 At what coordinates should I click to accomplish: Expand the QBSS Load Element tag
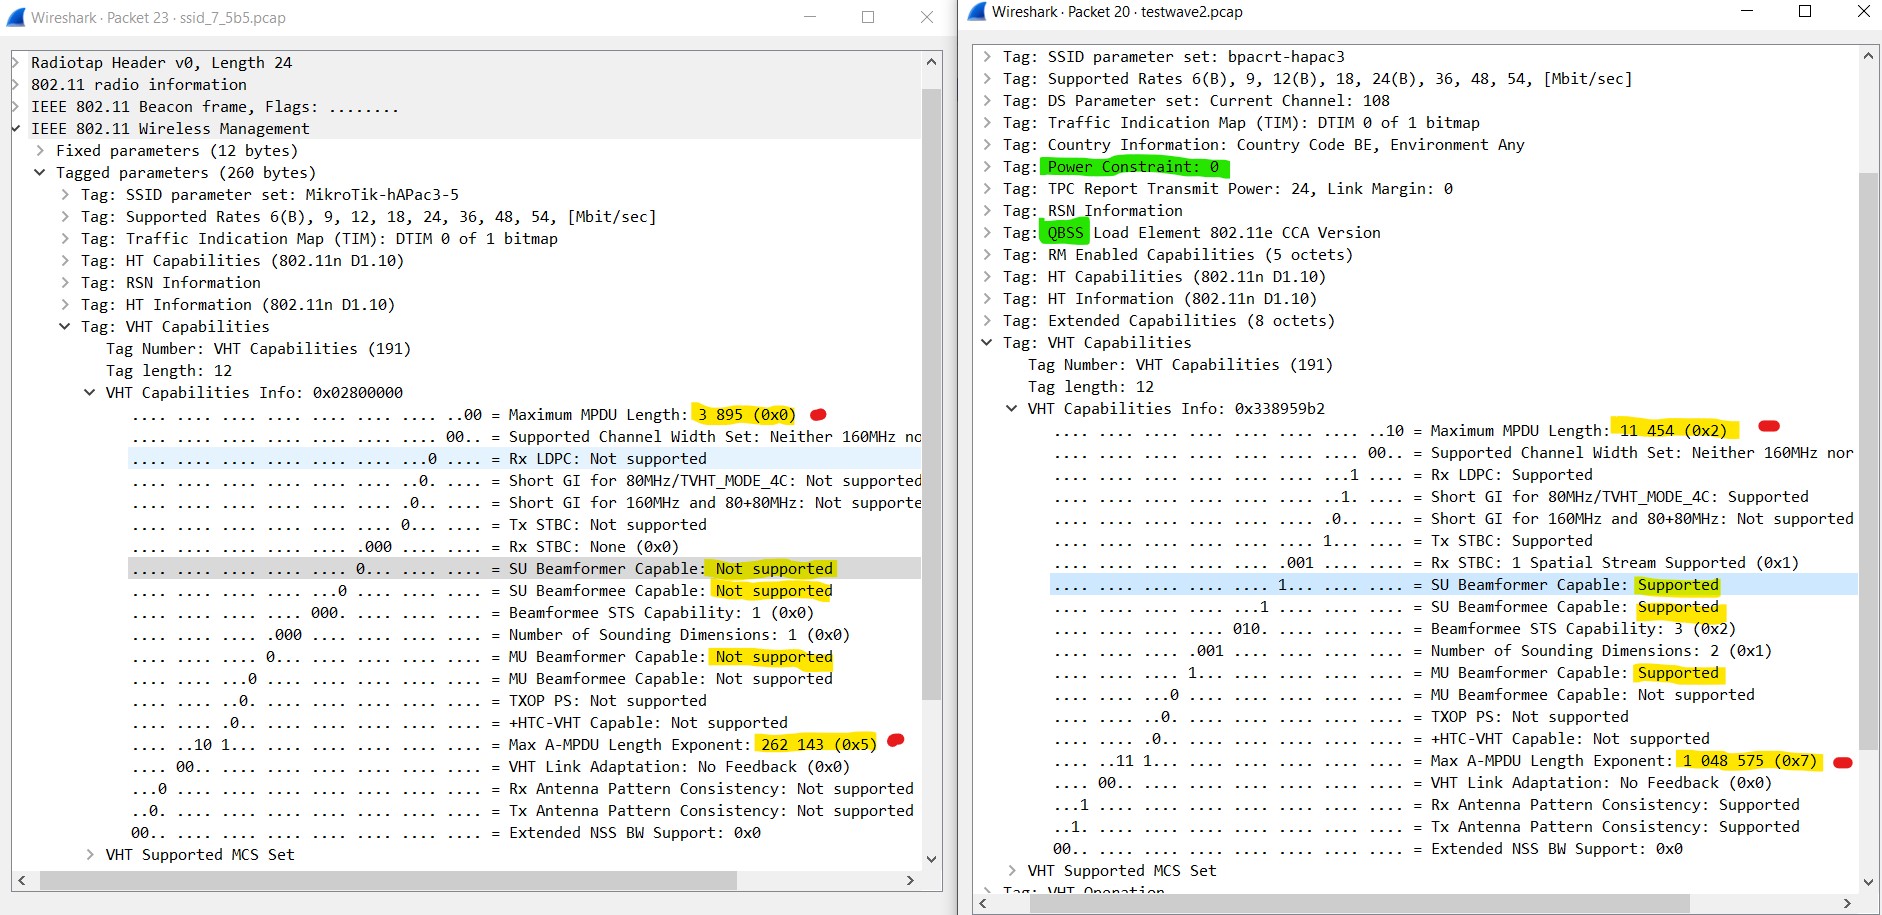point(987,233)
